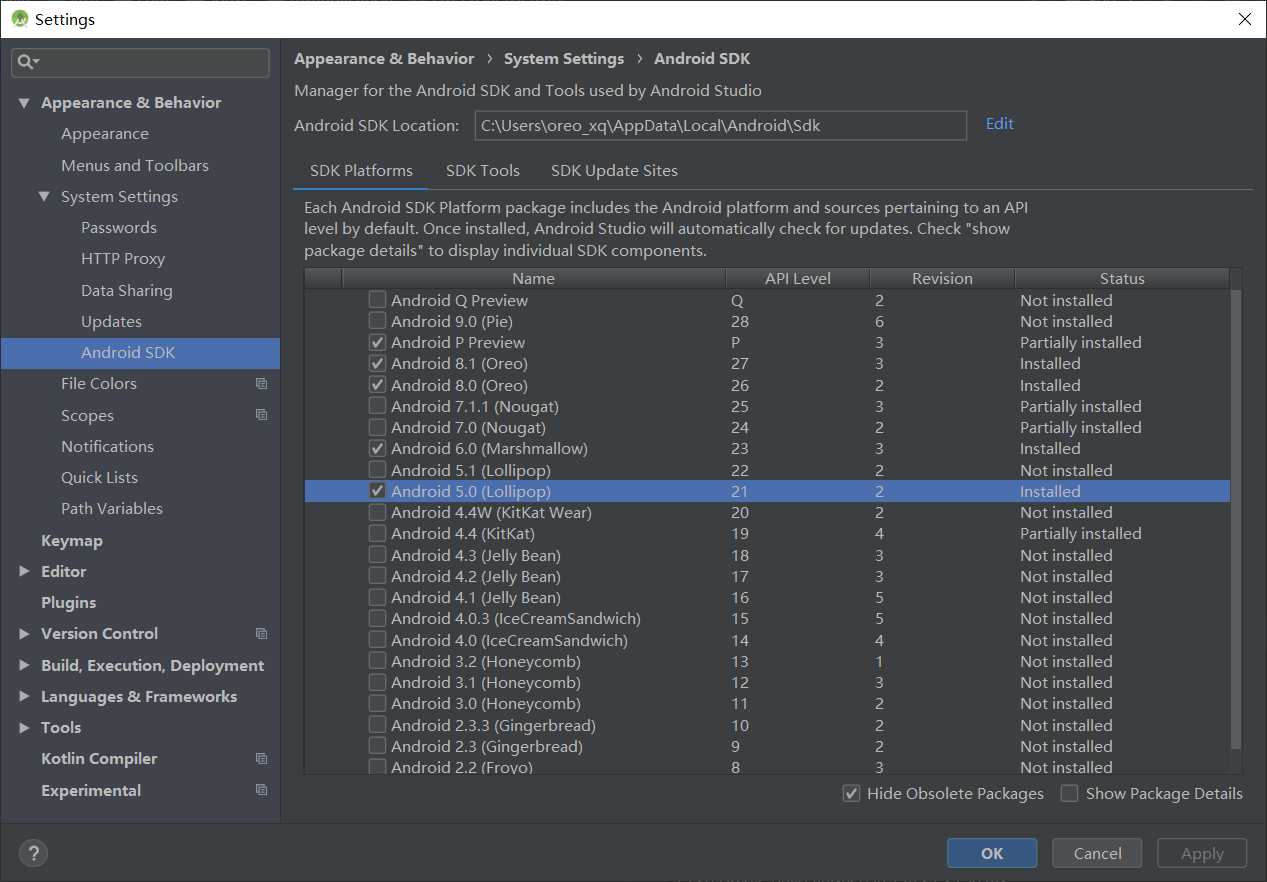Open the Keymap settings
1267x882 pixels.
tap(72, 541)
